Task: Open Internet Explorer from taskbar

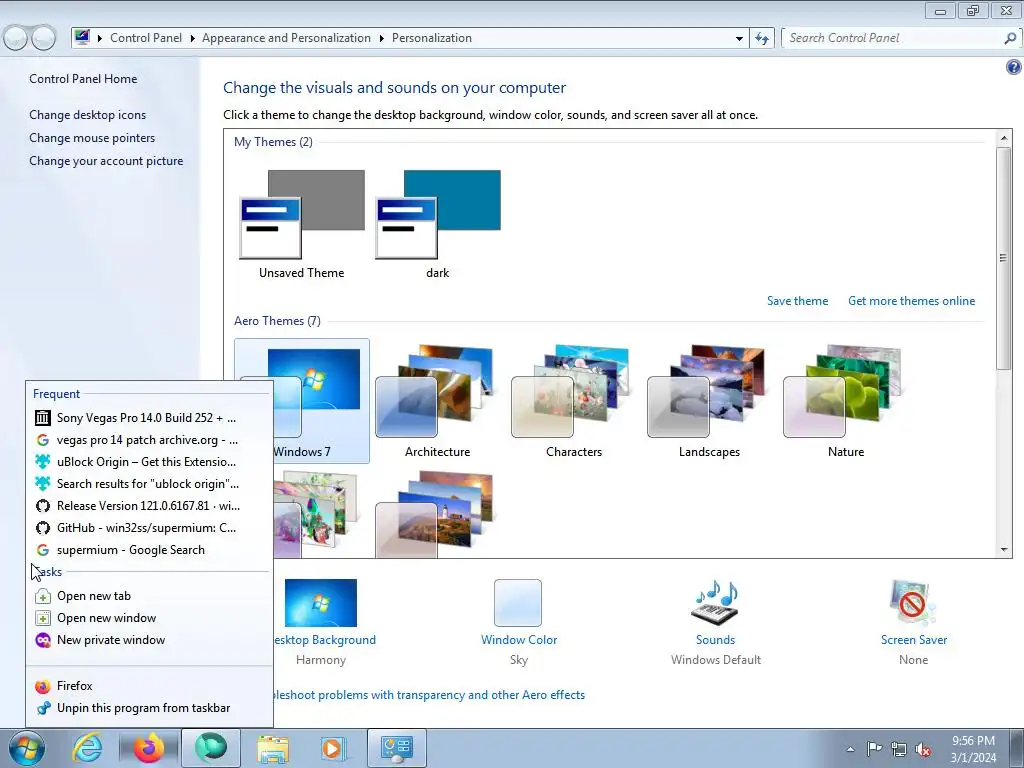Action: (87, 748)
